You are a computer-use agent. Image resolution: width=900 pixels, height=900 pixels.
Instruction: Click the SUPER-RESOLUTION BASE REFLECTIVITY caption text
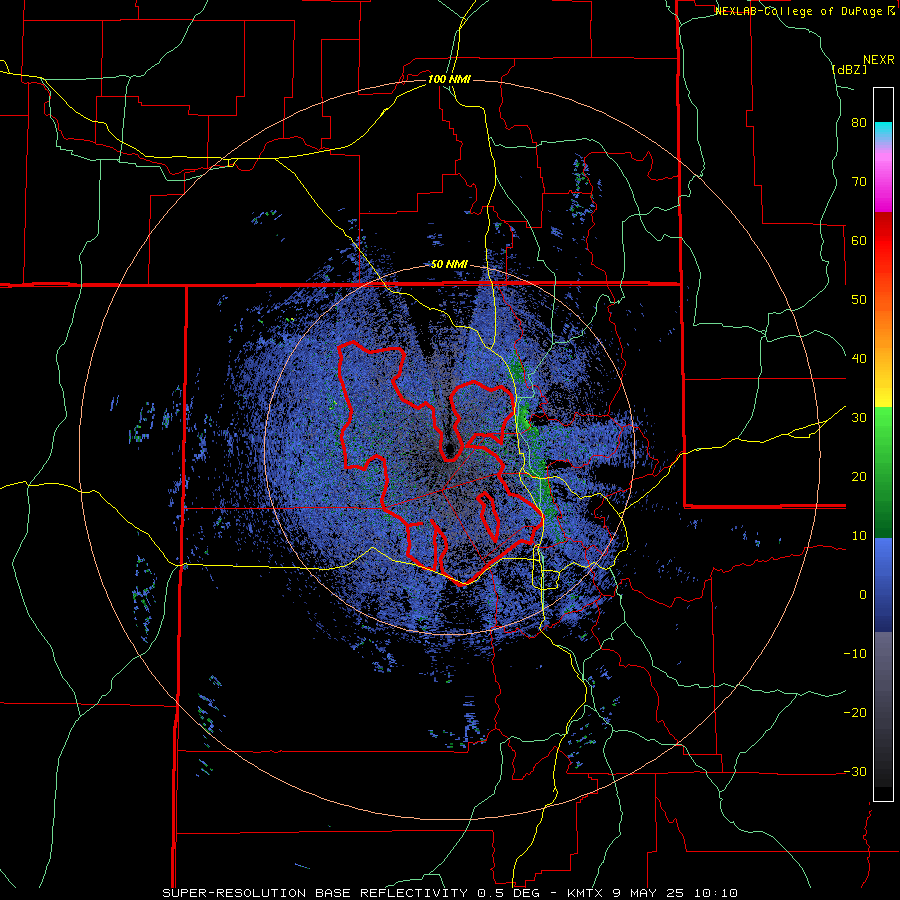coord(315,893)
